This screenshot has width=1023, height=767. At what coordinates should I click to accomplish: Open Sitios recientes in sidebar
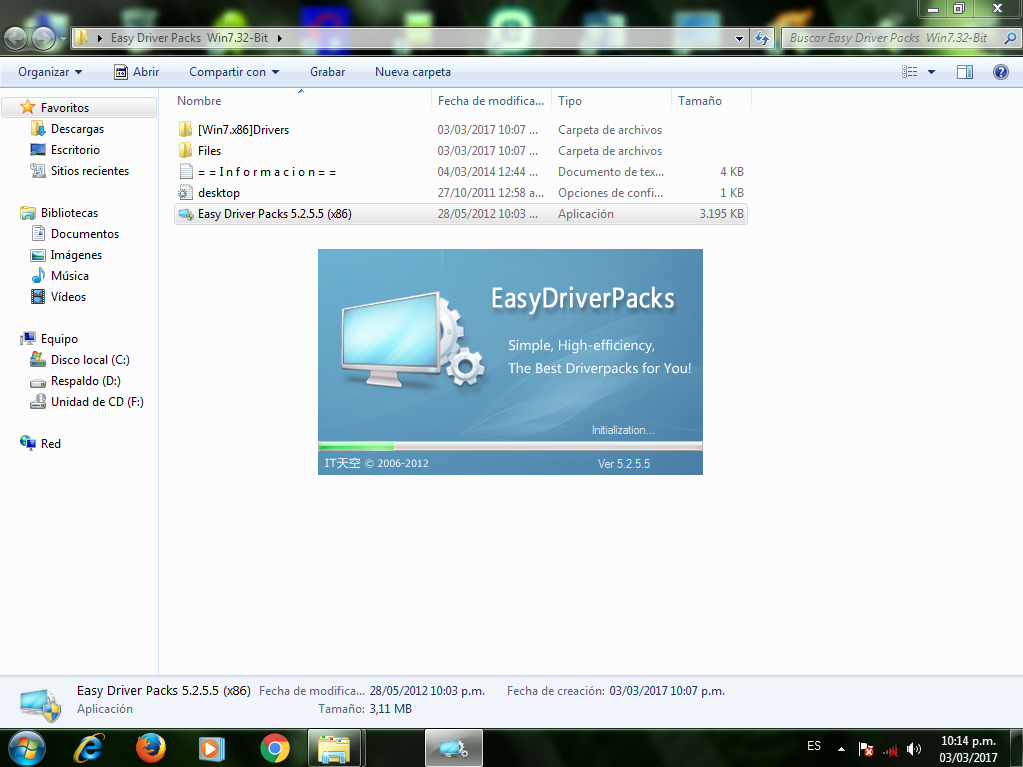point(80,171)
